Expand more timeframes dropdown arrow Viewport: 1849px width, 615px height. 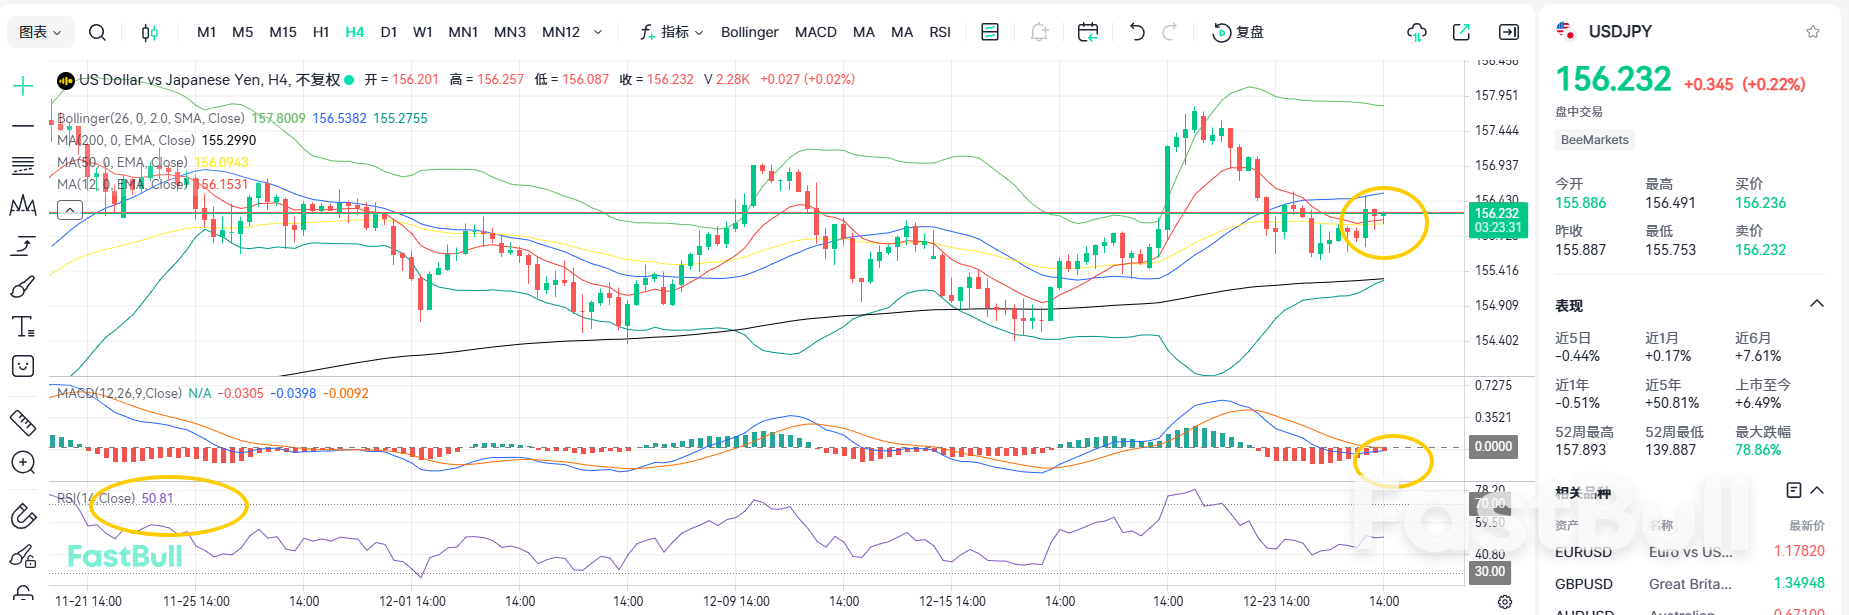(598, 32)
